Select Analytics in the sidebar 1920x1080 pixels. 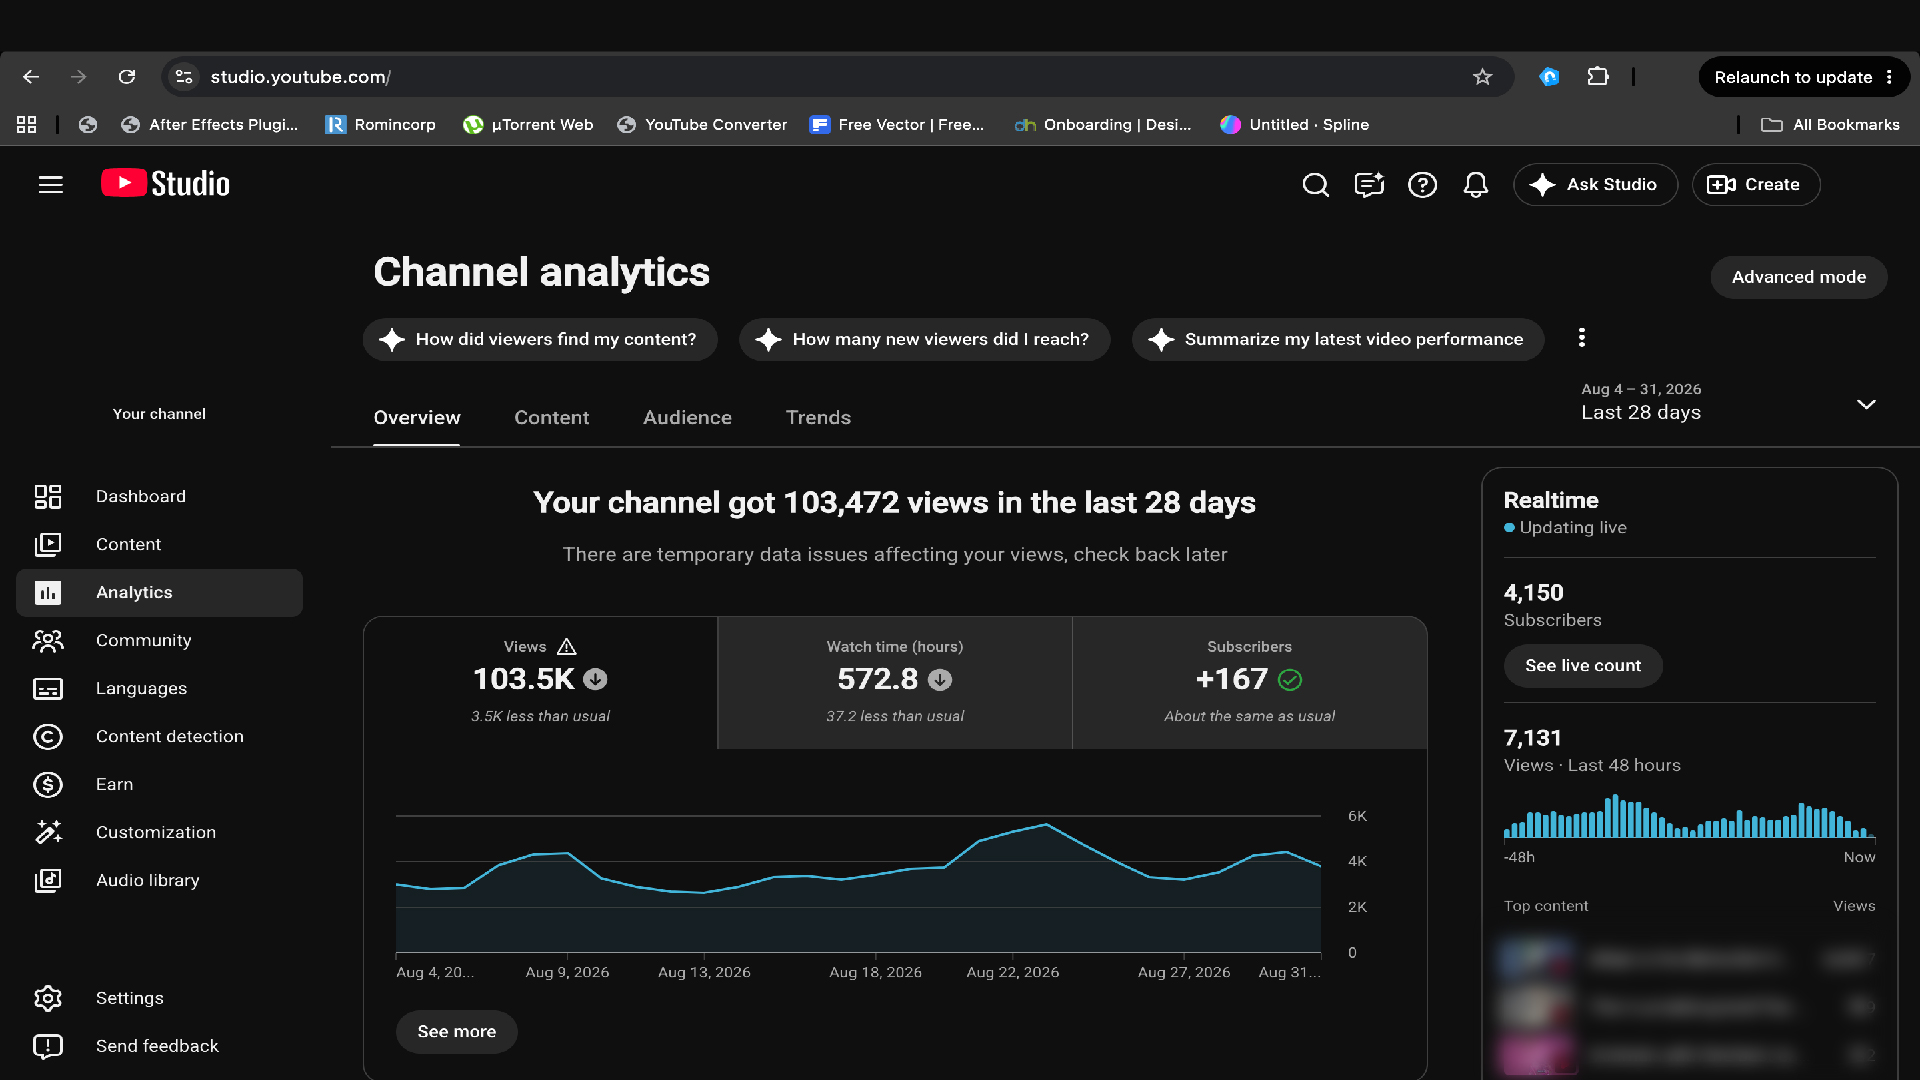(x=159, y=592)
